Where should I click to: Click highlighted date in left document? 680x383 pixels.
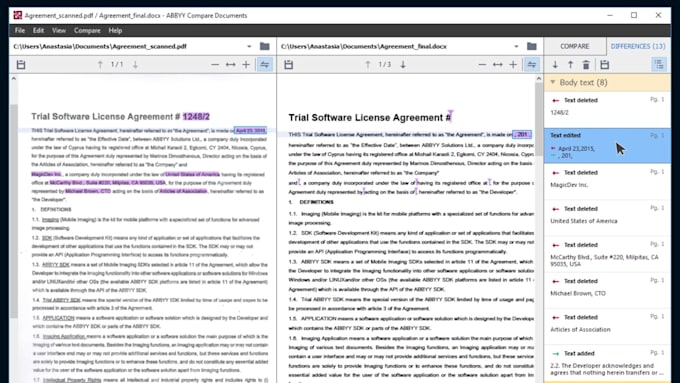click(x=250, y=131)
